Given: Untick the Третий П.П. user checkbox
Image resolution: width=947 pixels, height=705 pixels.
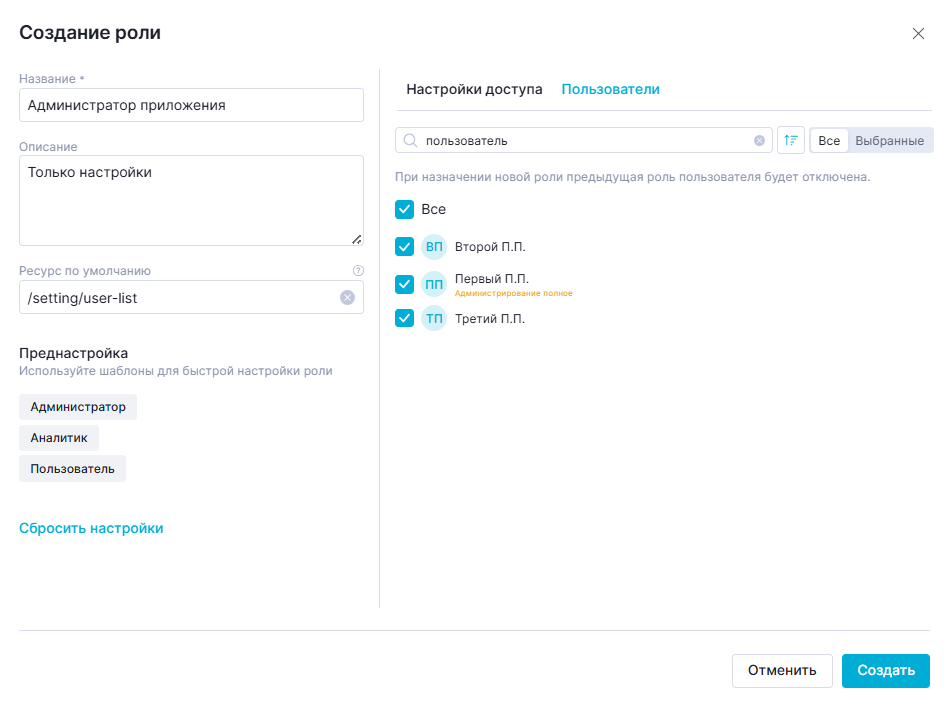Looking at the screenshot, I should 404,319.
